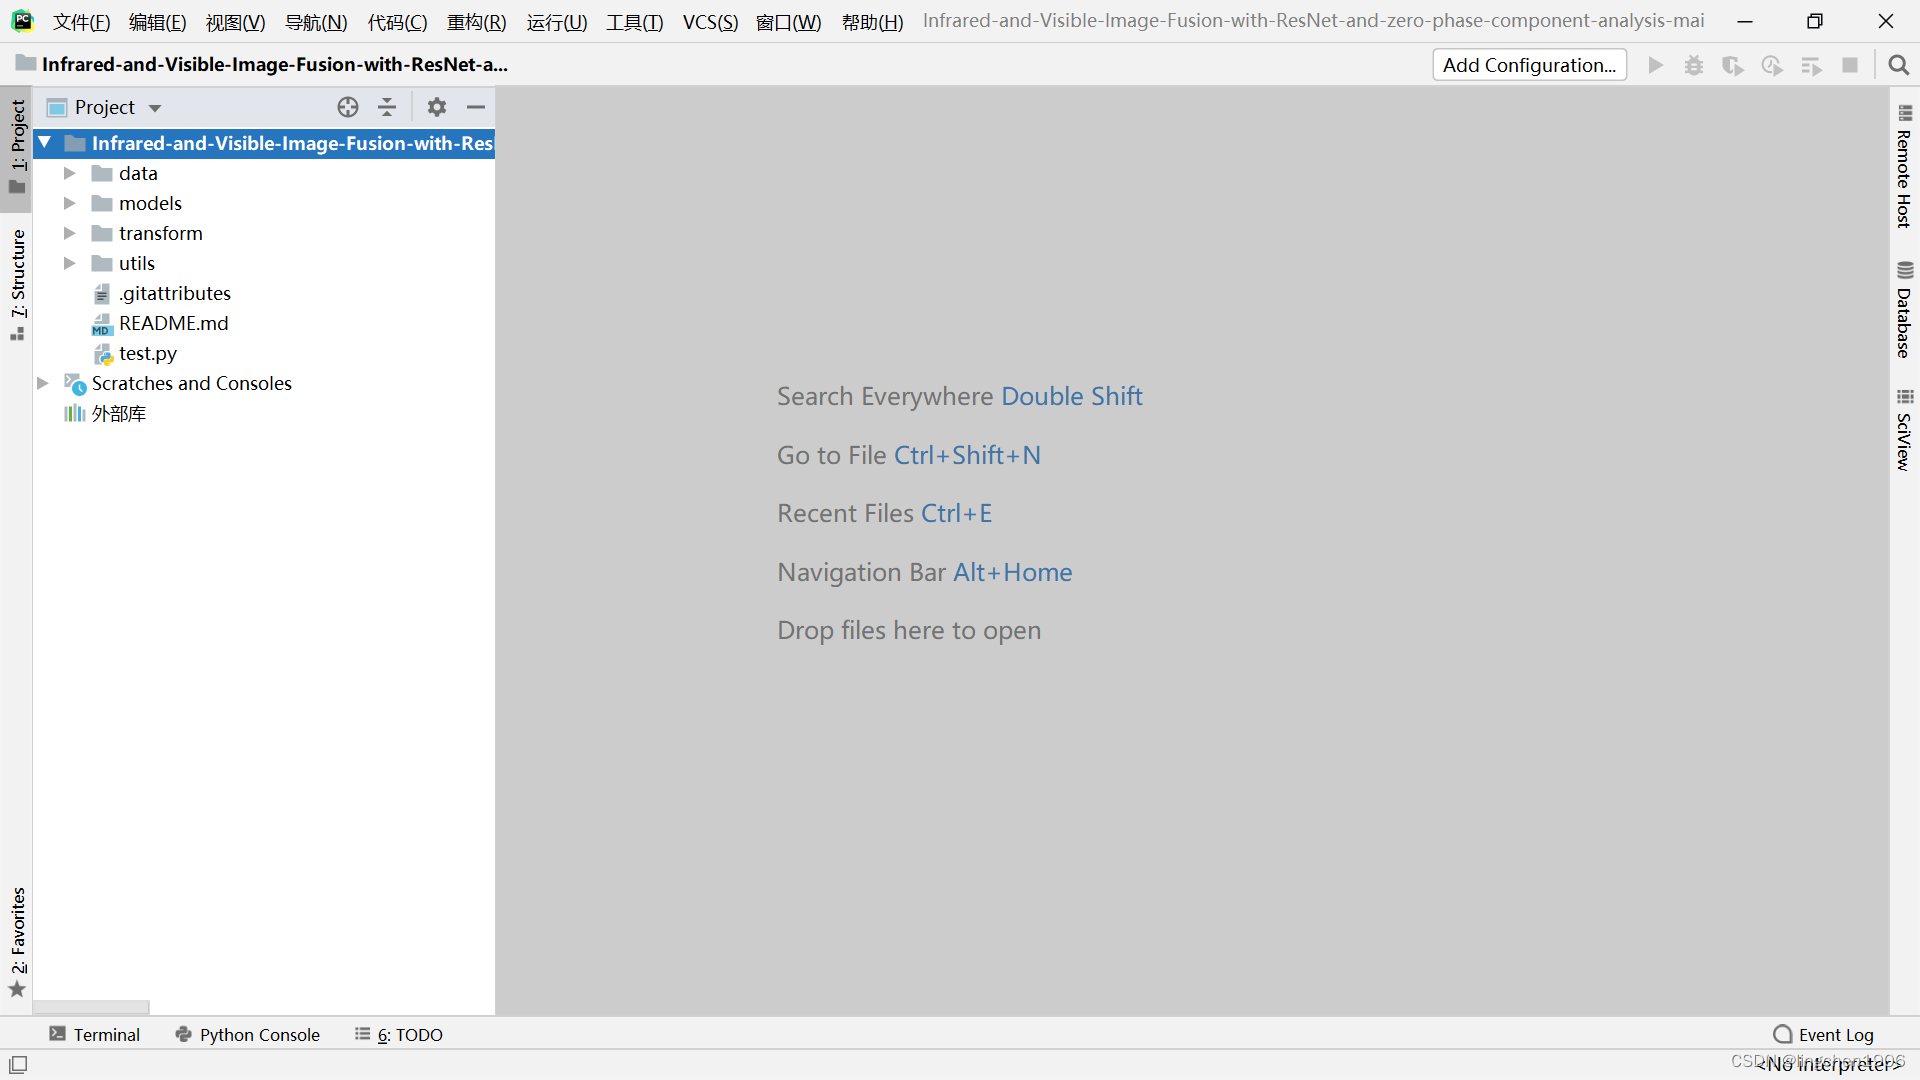Screen dimensions: 1920x1080
Task: Click the Add Configuration... button
Action: click(x=1528, y=65)
